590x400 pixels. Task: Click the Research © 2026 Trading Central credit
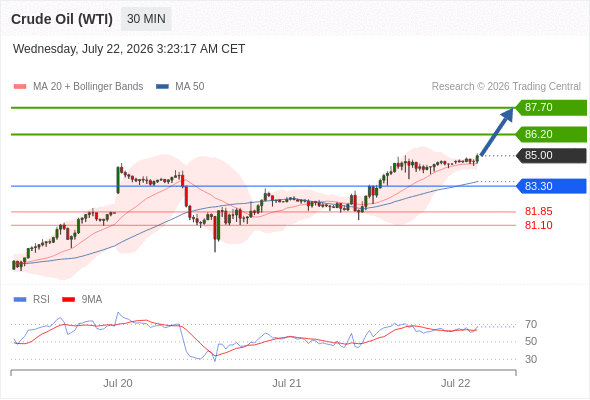(506, 87)
